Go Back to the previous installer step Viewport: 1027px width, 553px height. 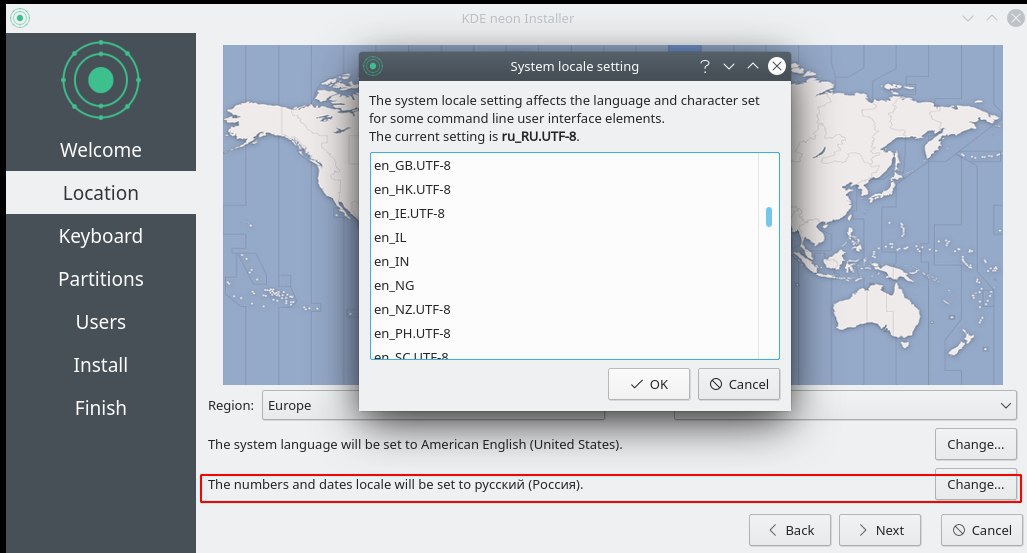[790, 530]
